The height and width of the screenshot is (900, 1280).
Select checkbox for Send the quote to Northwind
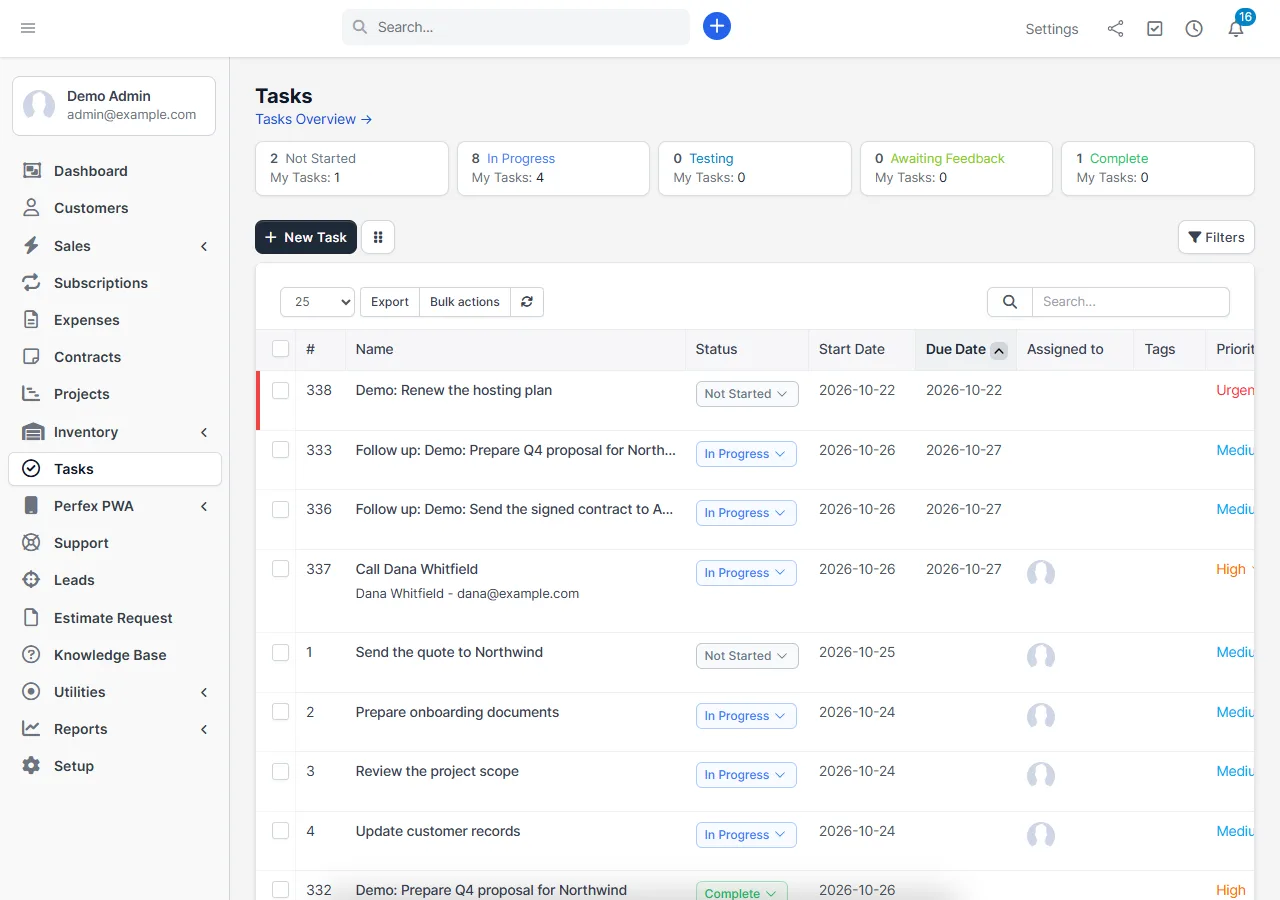pos(281,652)
